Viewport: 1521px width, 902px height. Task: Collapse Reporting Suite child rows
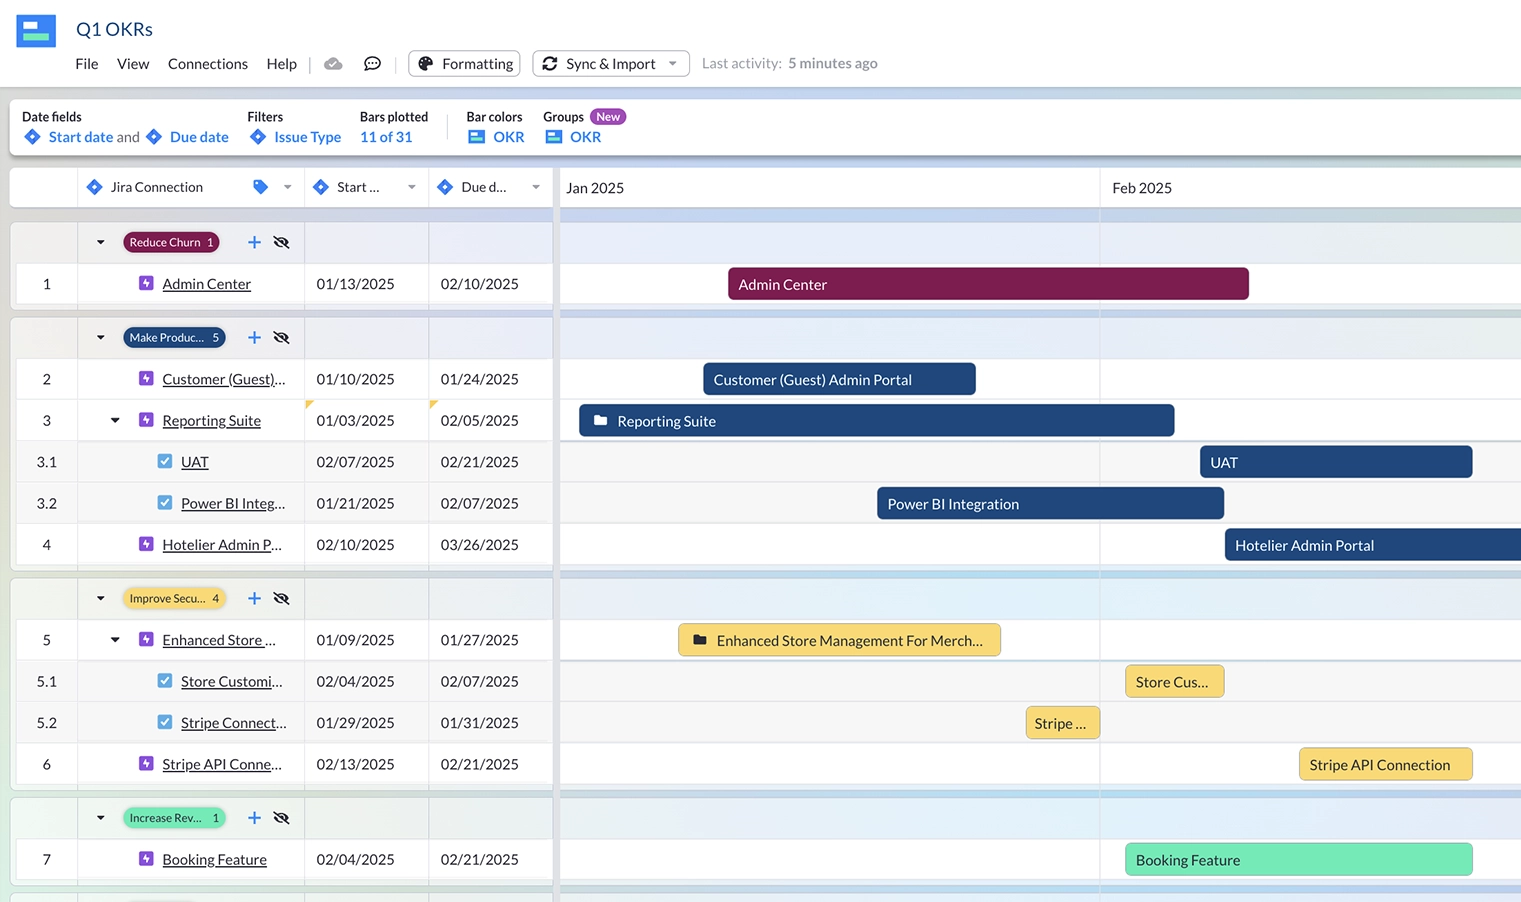coord(115,420)
